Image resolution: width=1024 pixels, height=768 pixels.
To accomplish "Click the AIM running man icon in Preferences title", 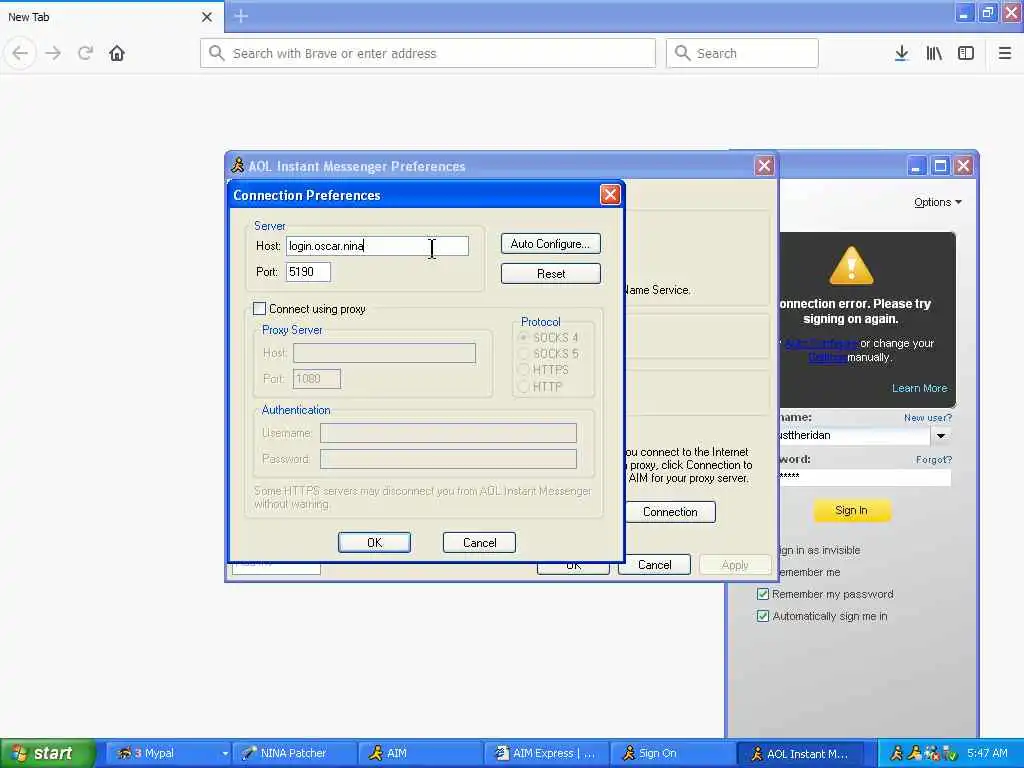I will pos(238,166).
